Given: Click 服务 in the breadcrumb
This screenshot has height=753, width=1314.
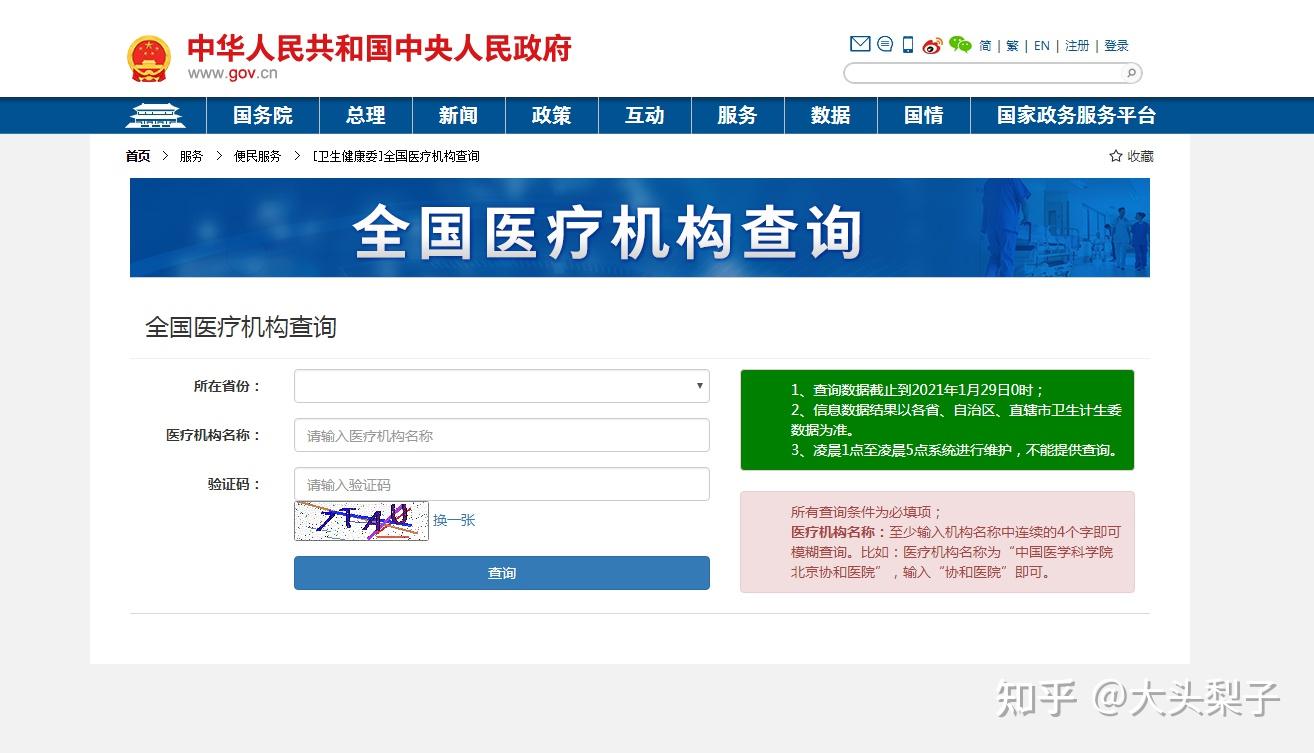Looking at the screenshot, I should coord(191,156).
